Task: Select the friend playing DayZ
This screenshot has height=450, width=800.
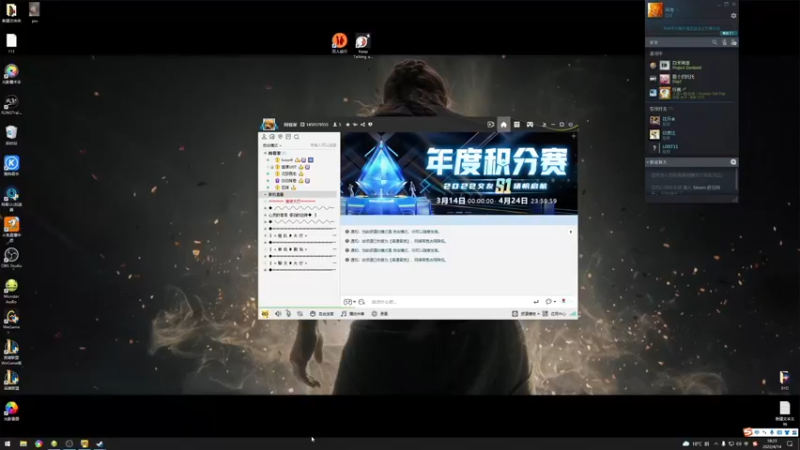Action: point(691,79)
